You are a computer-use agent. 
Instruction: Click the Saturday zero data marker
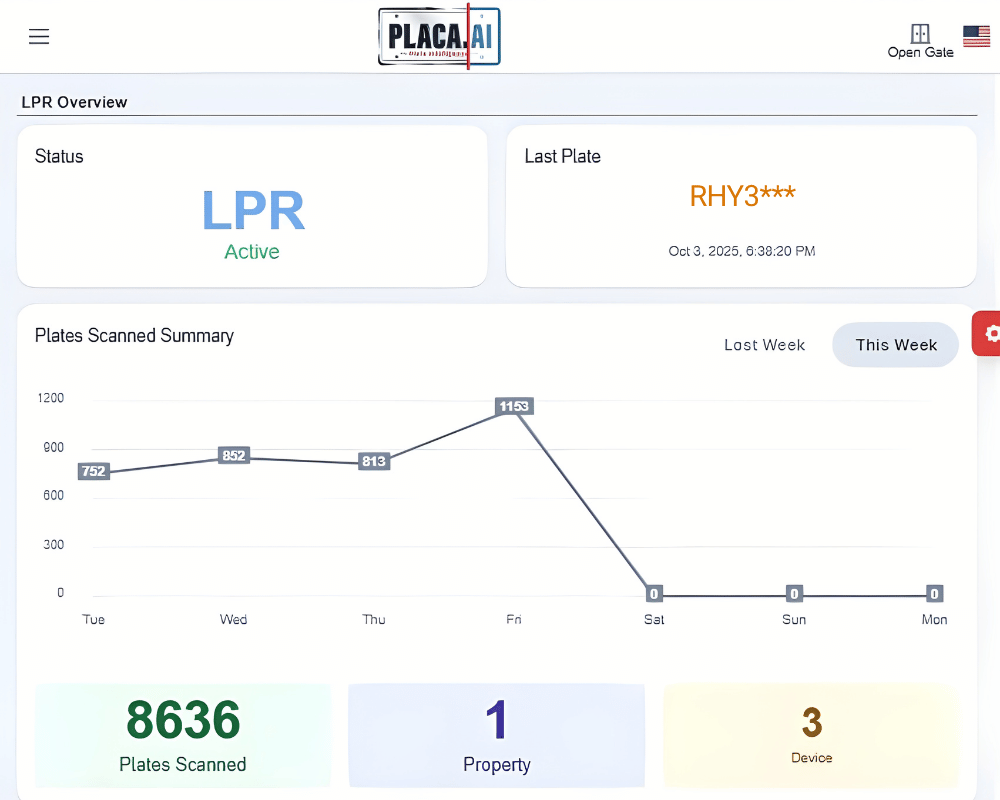click(x=654, y=594)
